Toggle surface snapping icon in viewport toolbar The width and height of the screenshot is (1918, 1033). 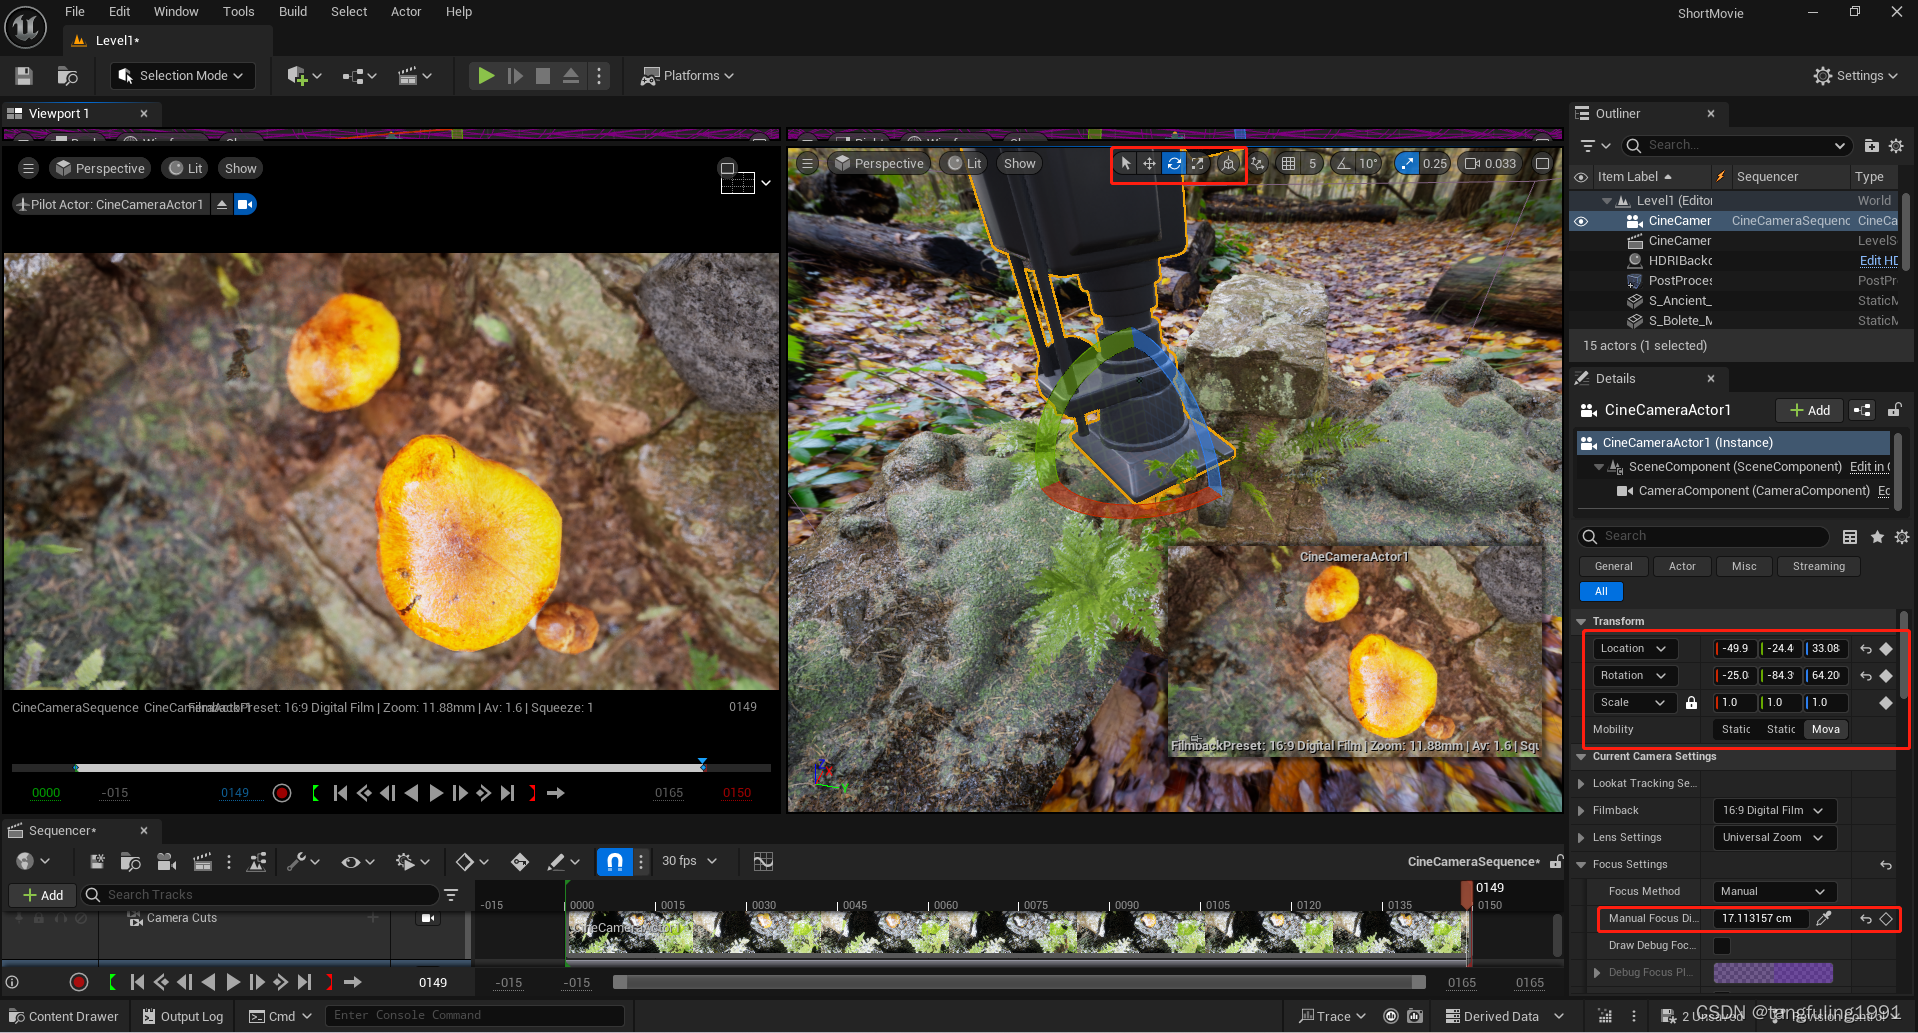click(1258, 163)
